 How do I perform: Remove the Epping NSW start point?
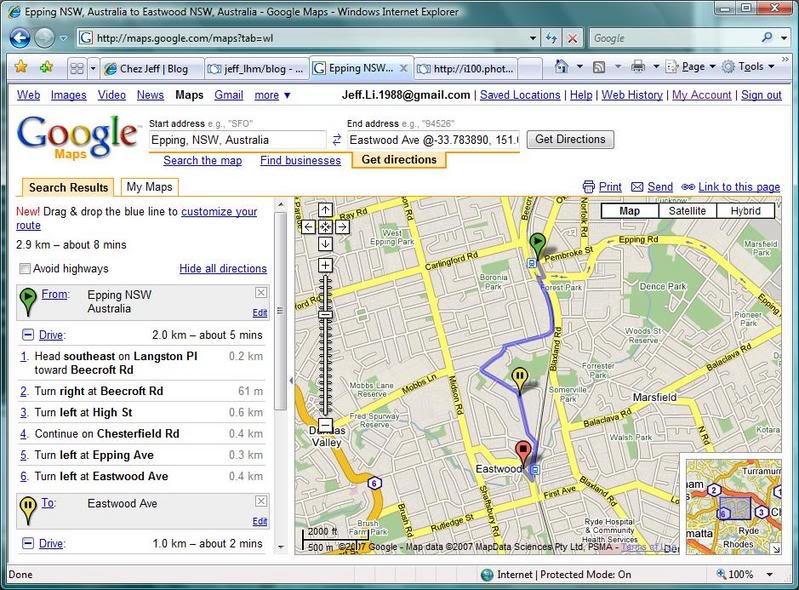tap(261, 293)
